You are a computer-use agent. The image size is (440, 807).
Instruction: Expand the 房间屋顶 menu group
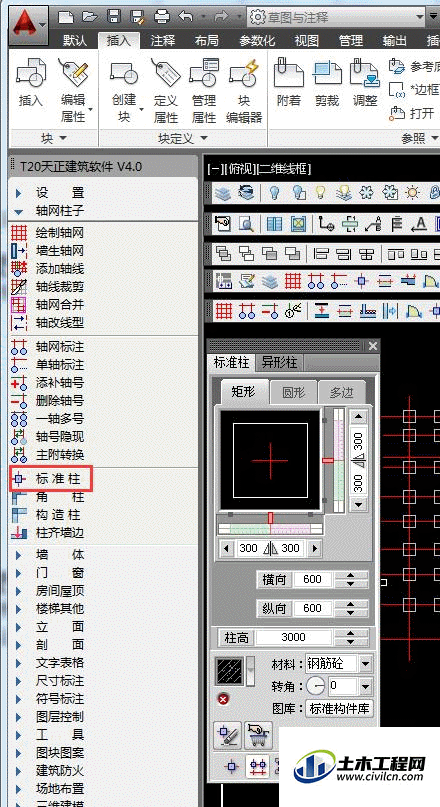(19, 591)
